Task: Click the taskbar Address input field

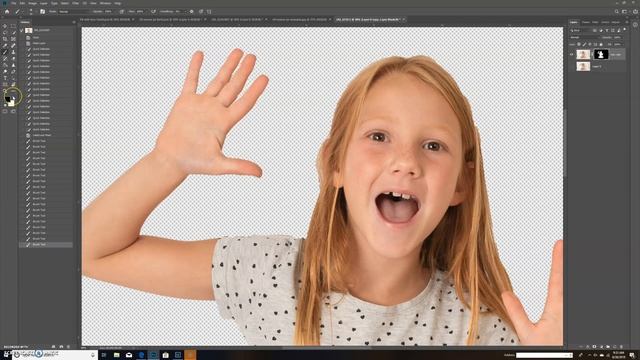Action: tap(543, 355)
